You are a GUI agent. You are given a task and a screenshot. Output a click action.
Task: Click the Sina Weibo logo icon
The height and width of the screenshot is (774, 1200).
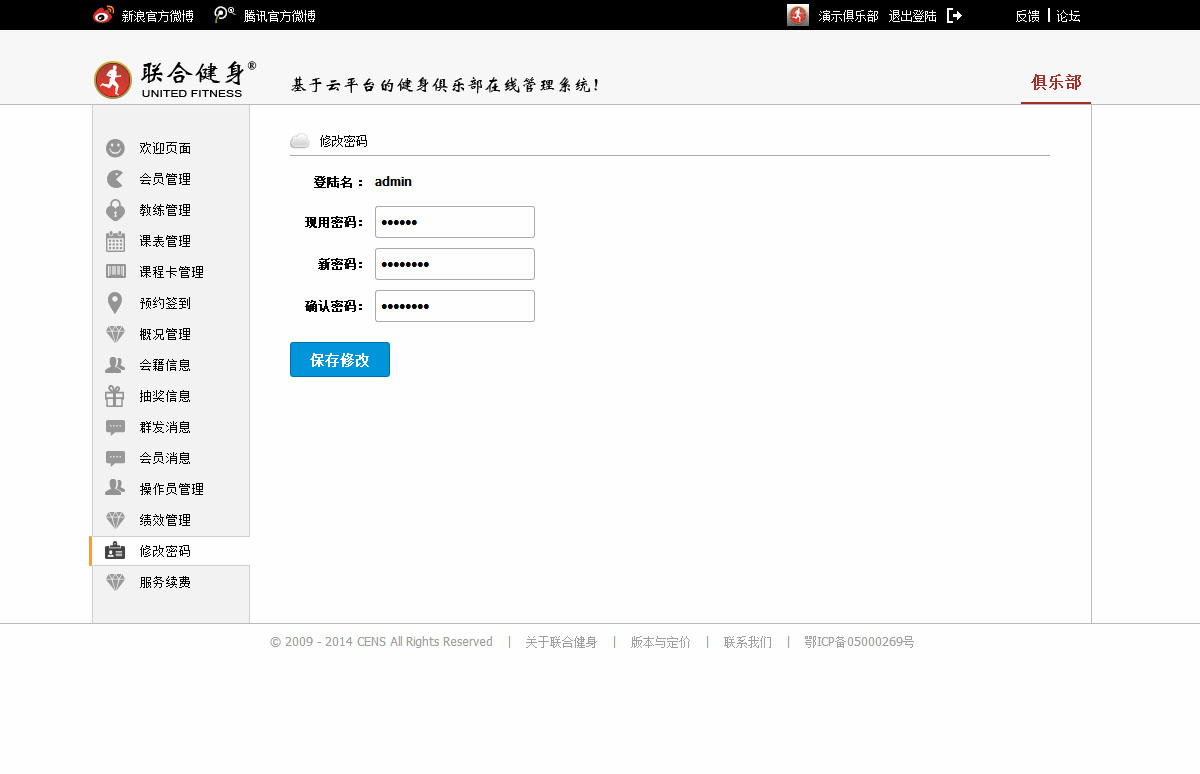103,15
